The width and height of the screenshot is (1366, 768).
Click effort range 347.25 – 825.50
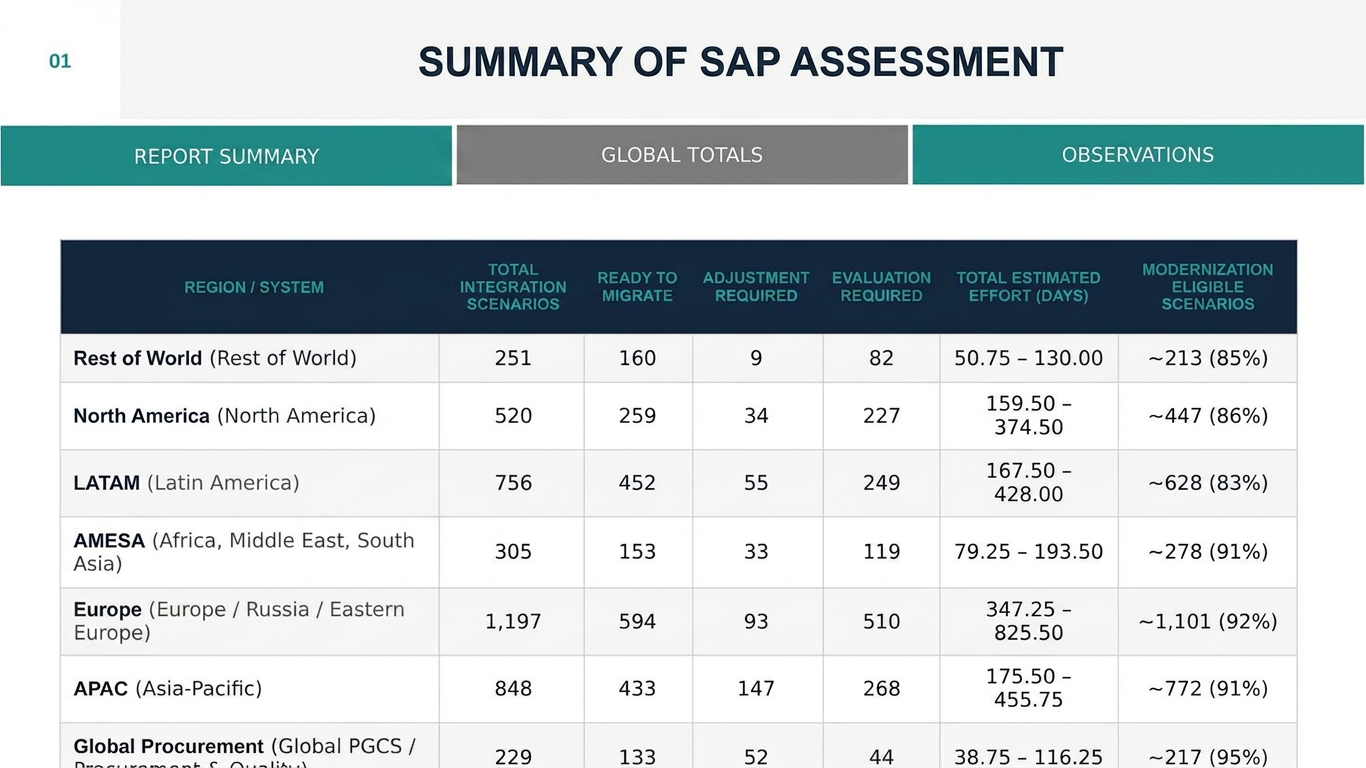[x=1028, y=622]
